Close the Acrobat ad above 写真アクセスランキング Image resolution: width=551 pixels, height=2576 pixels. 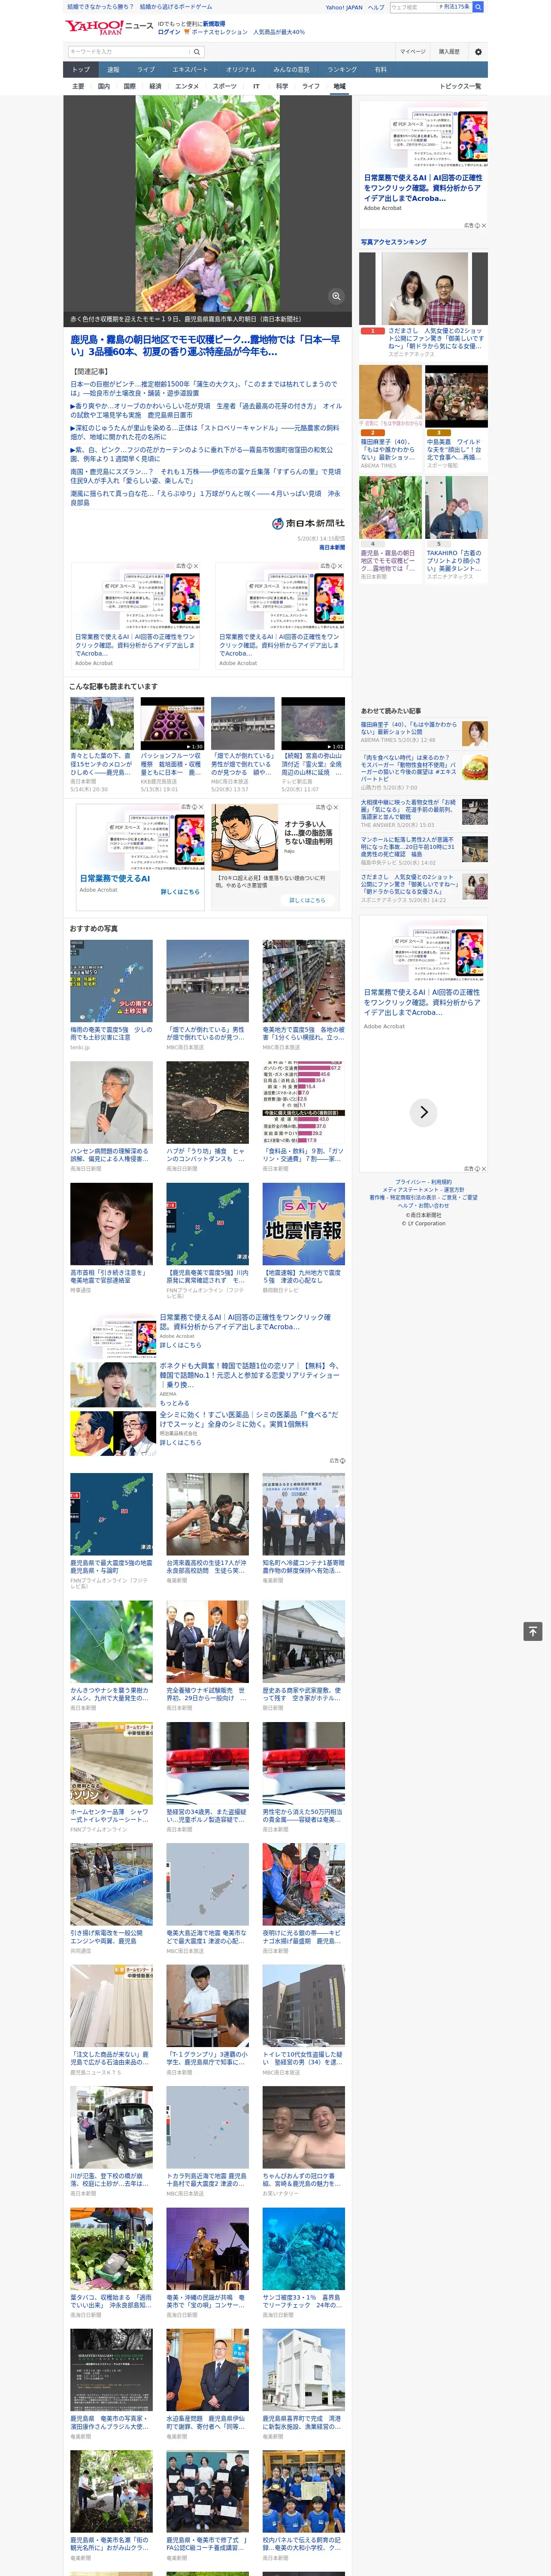pyautogui.click(x=483, y=226)
